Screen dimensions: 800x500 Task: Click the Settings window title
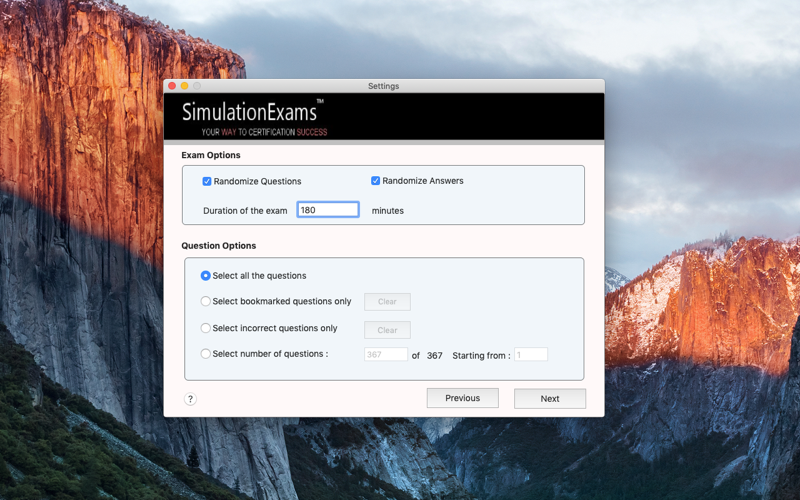coord(384,86)
